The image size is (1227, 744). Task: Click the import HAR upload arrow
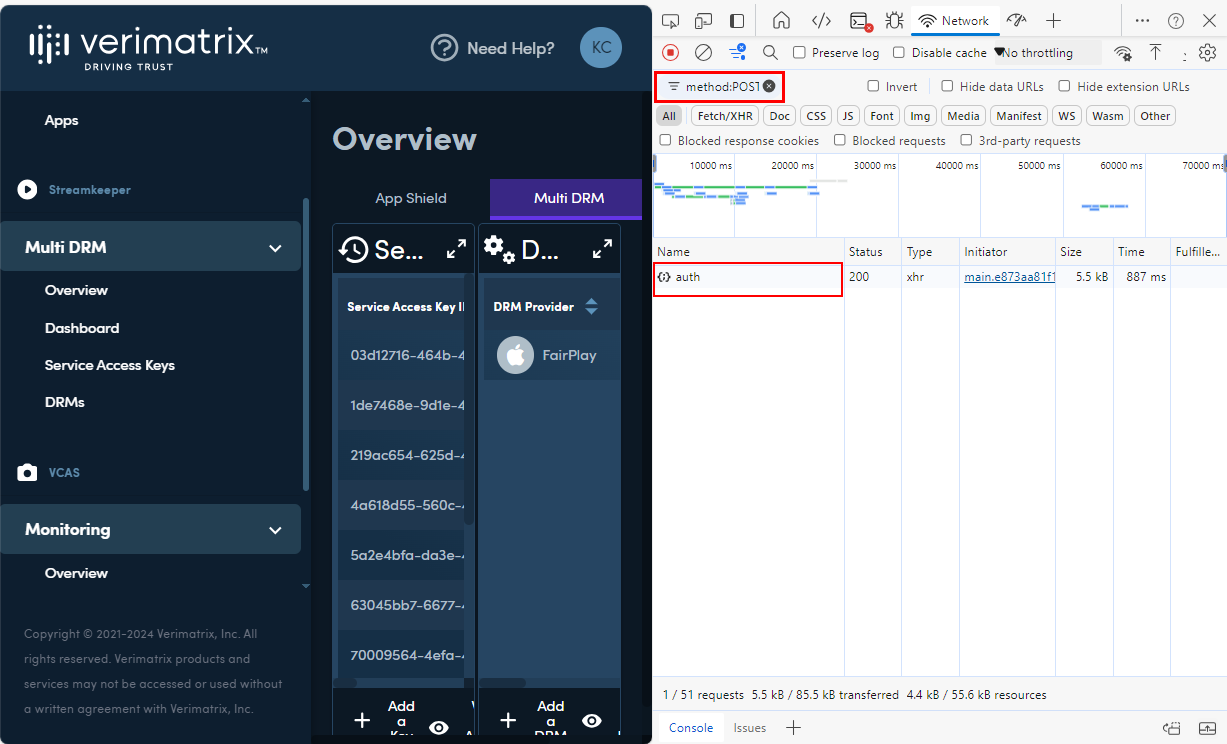(1155, 52)
